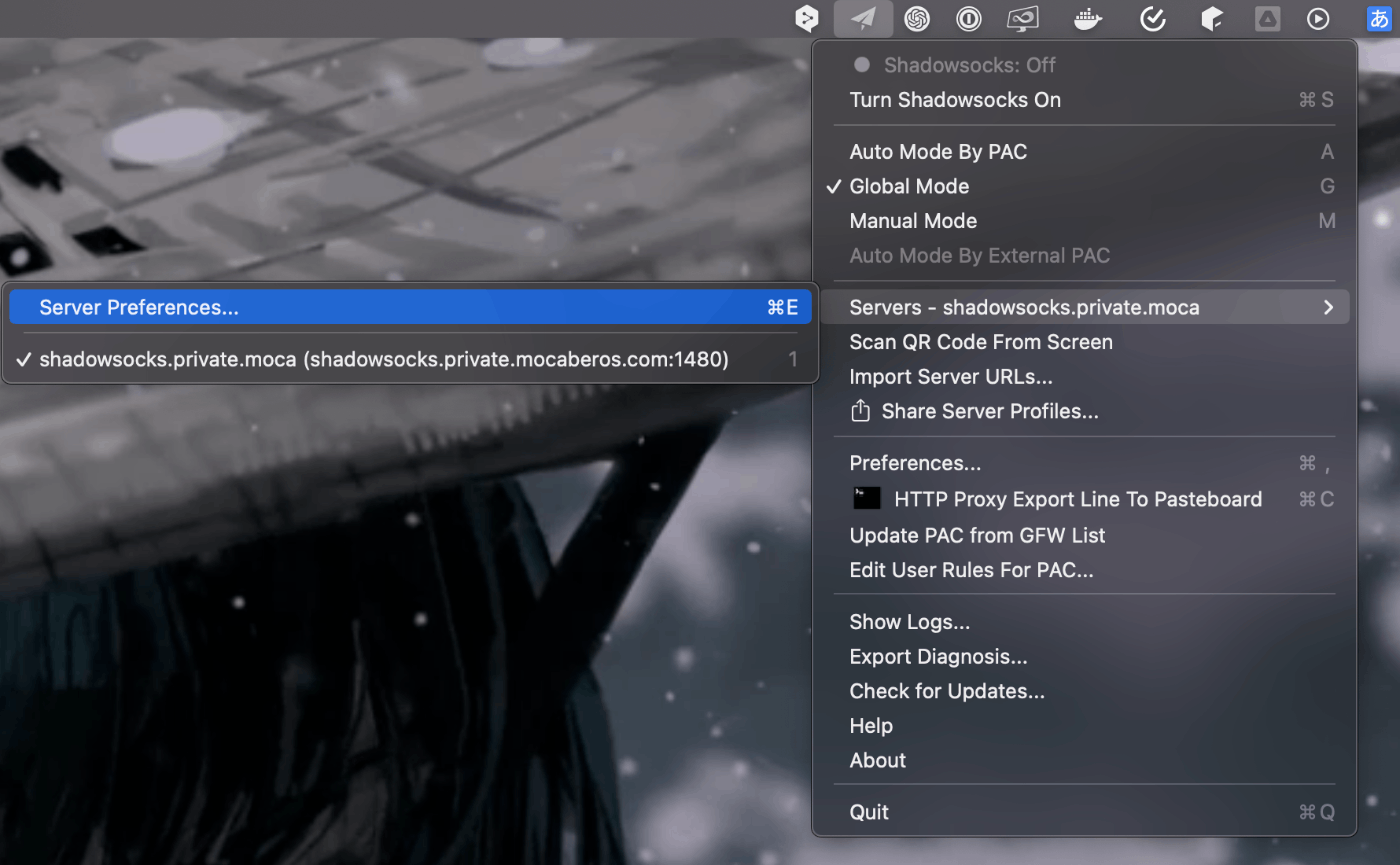The image size is (1400, 865).
Task: Click the terminal icon beside HTTP Proxy Export
Action: (x=866, y=499)
